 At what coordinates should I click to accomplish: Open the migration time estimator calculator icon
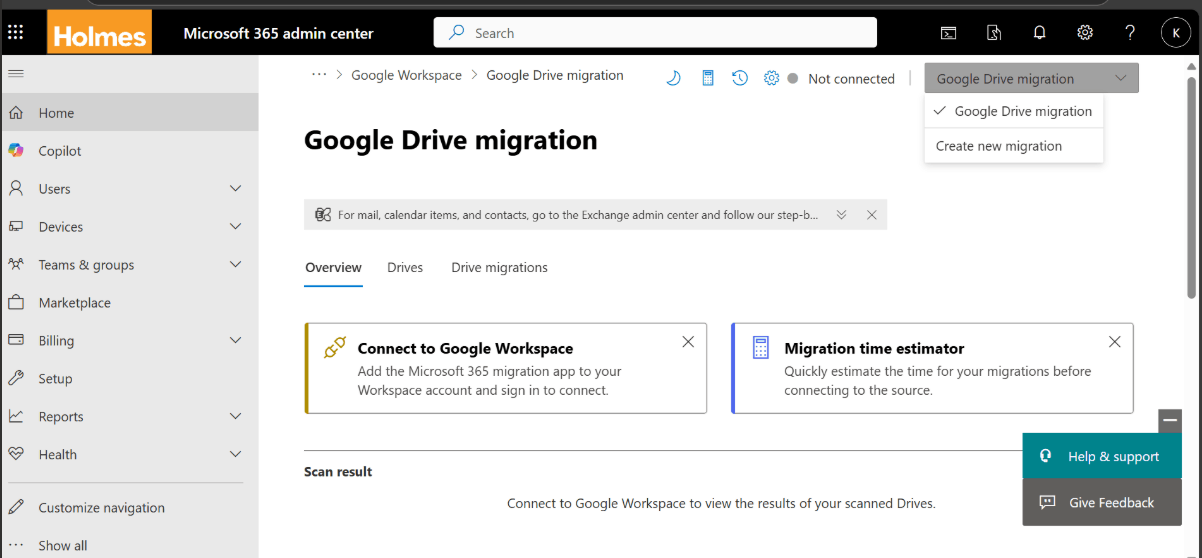pos(707,78)
